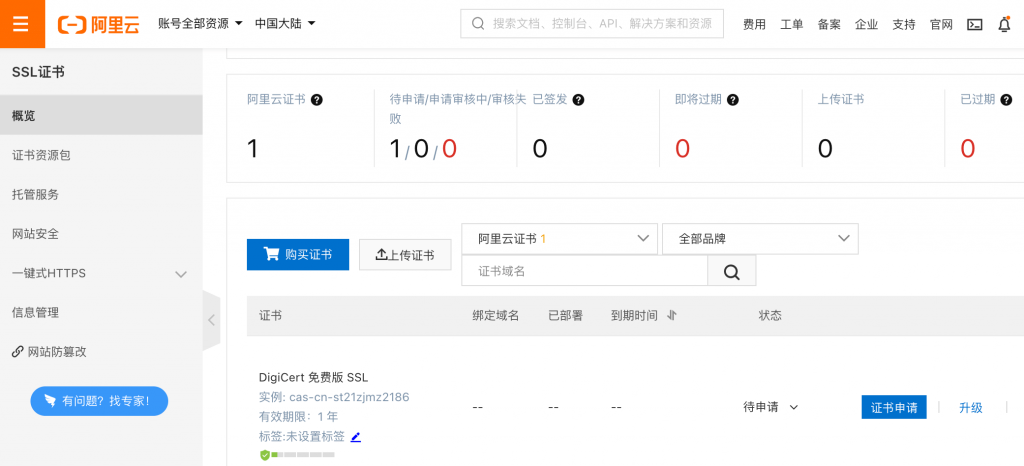The width and height of the screenshot is (1024, 466).
Task: Click 已部署 column header
Action: 566,316
